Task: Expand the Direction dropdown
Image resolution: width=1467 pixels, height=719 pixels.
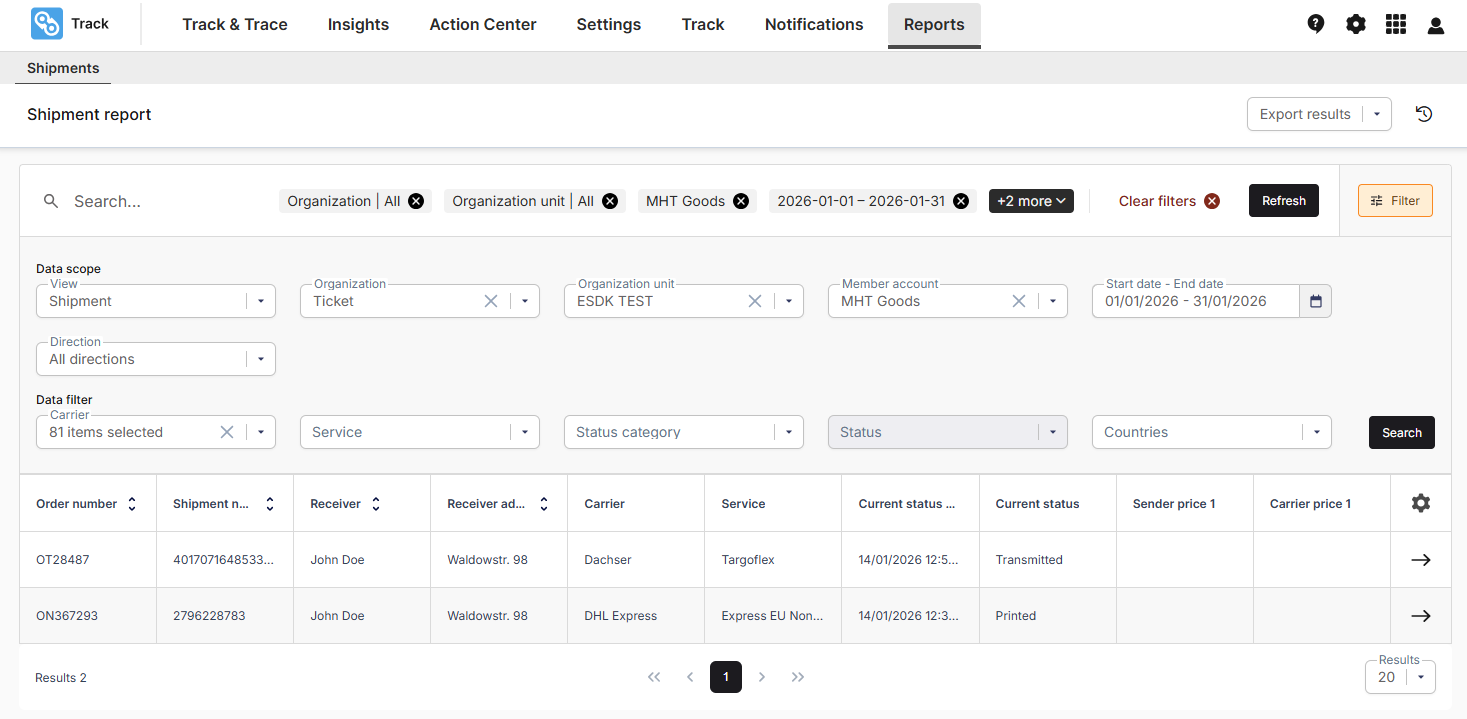Action: 260,359
